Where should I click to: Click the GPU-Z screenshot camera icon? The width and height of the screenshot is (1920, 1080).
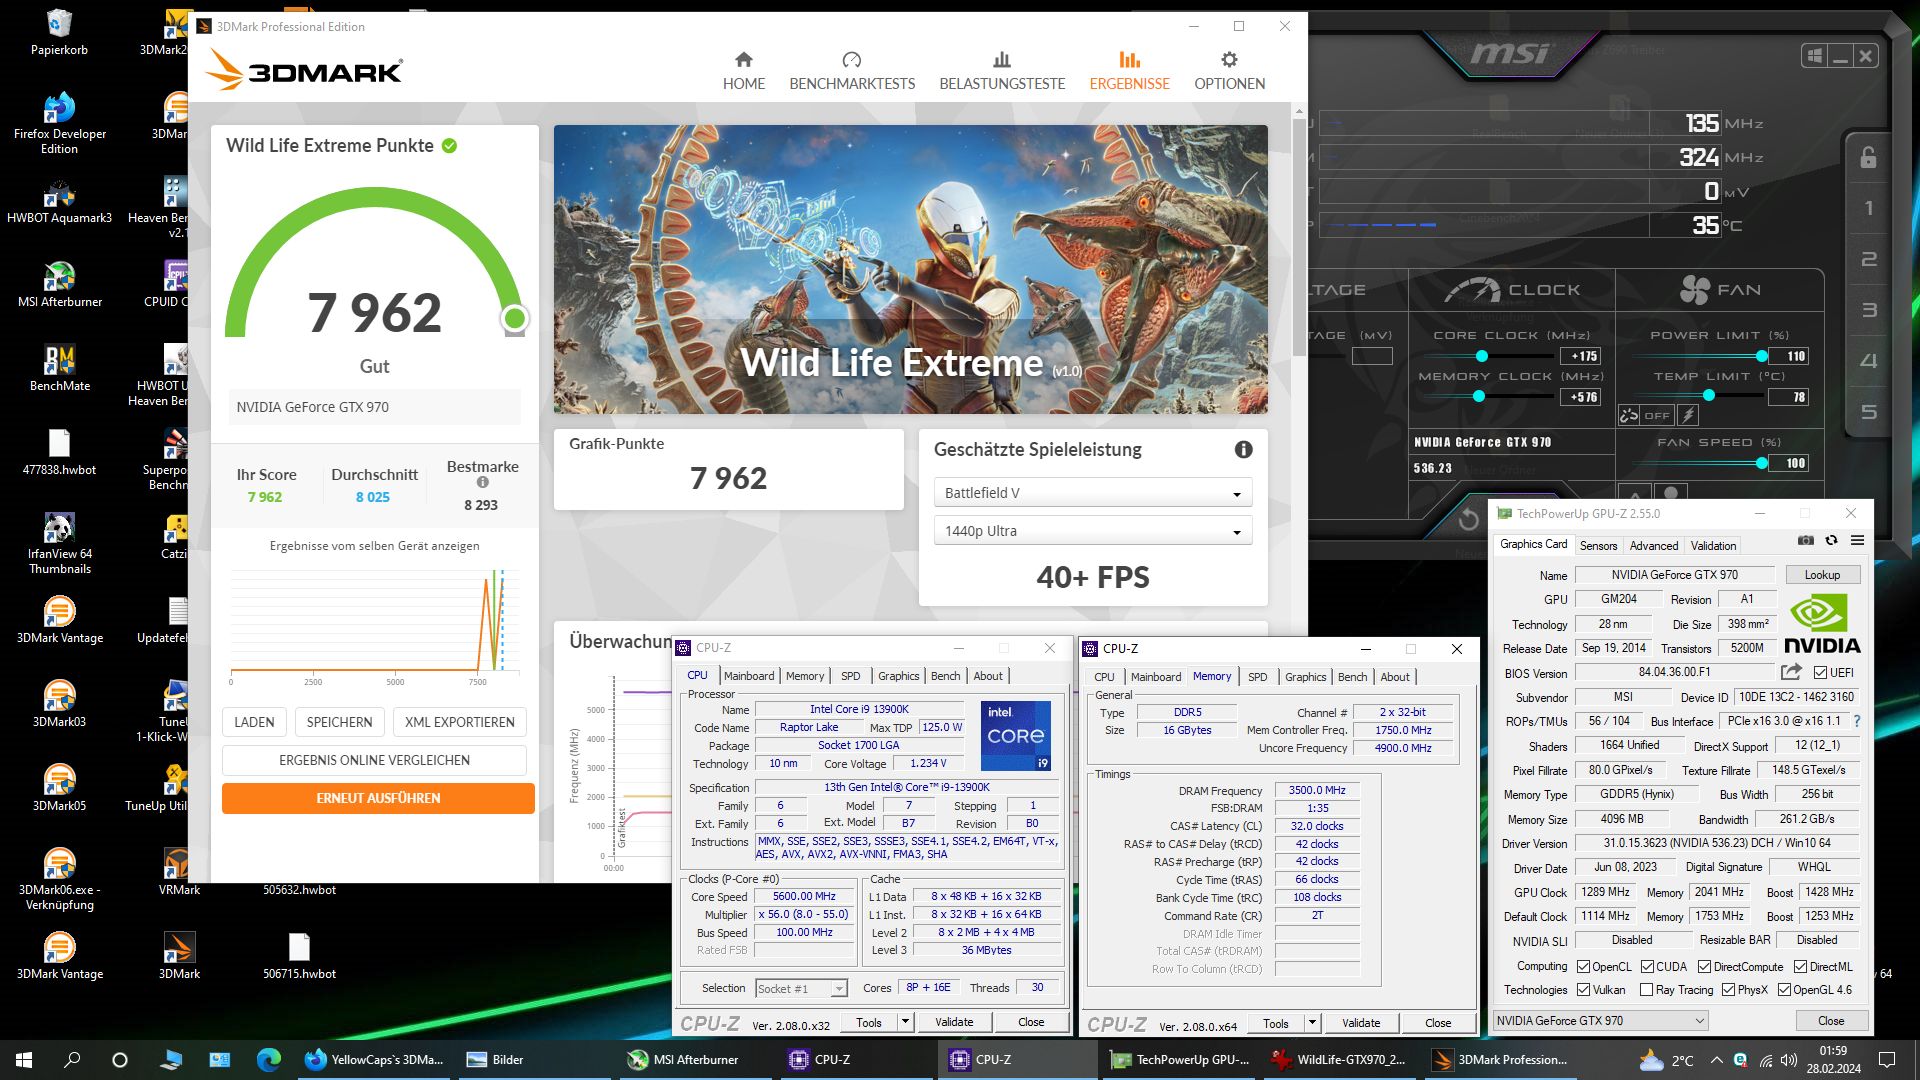point(1805,540)
